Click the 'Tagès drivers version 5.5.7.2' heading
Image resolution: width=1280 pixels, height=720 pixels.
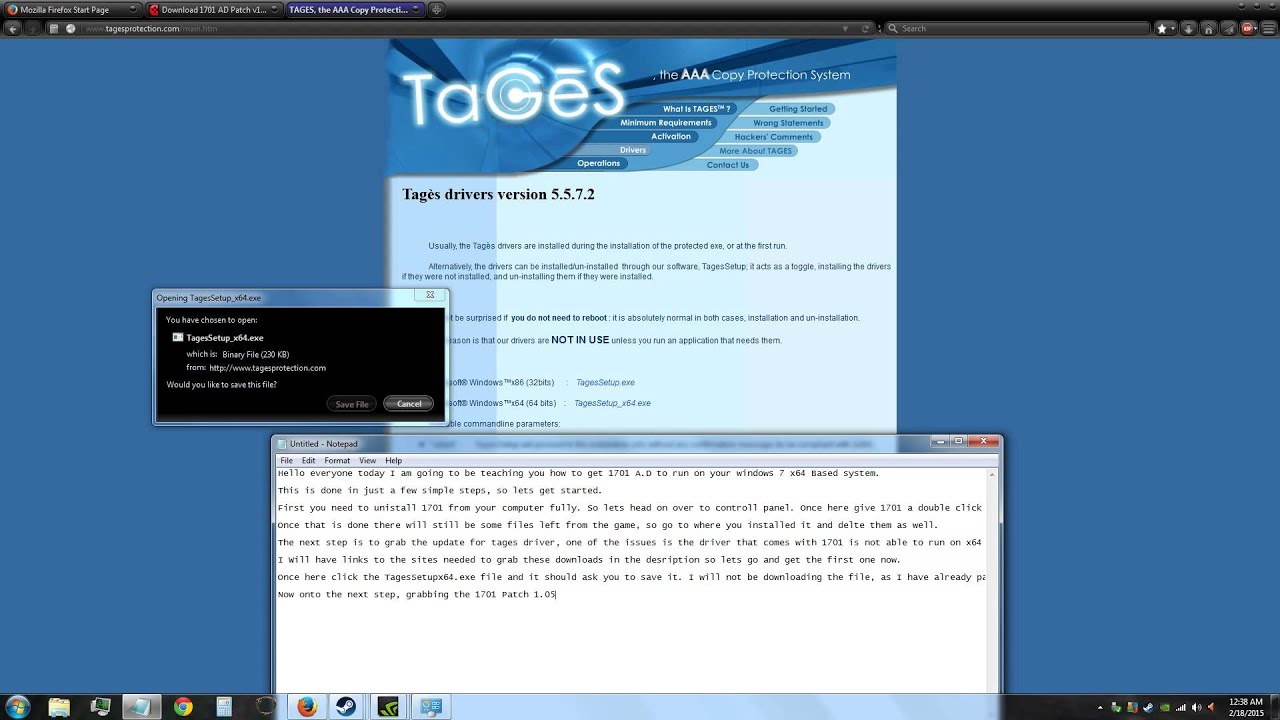click(498, 194)
